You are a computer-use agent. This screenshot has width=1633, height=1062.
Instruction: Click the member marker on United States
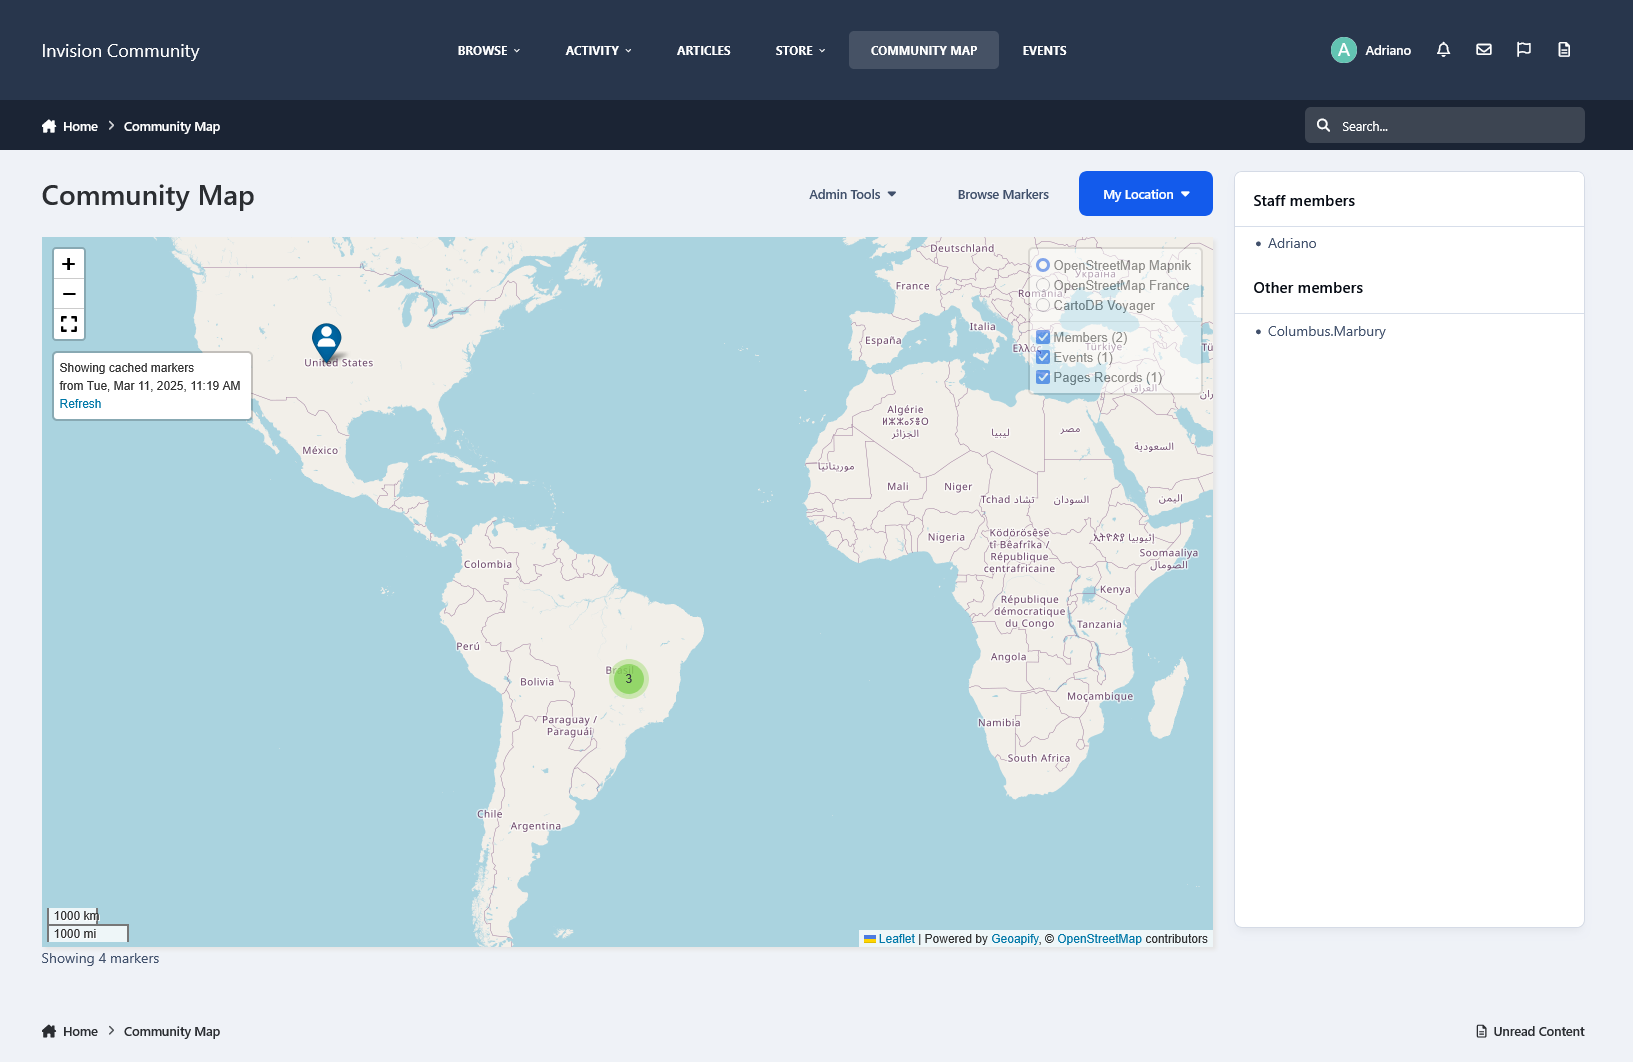point(327,342)
